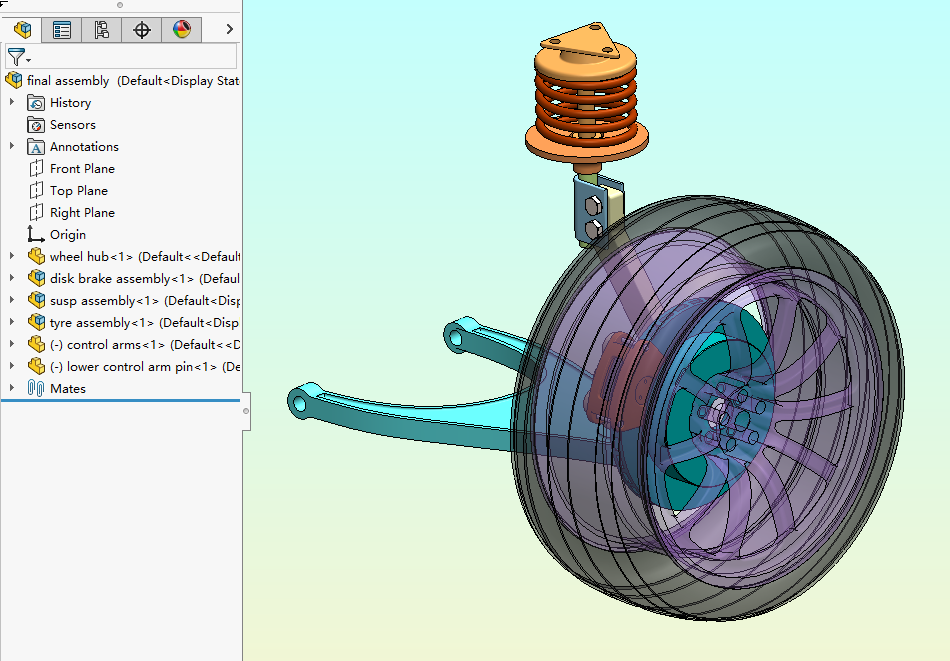This screenshot has height=661, width=950.
Task: Expand susp assembly<1>
Action: pos(12,300)
